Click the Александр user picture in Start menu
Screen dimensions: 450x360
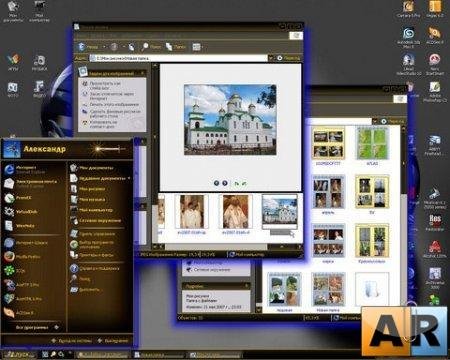(11, 149)
